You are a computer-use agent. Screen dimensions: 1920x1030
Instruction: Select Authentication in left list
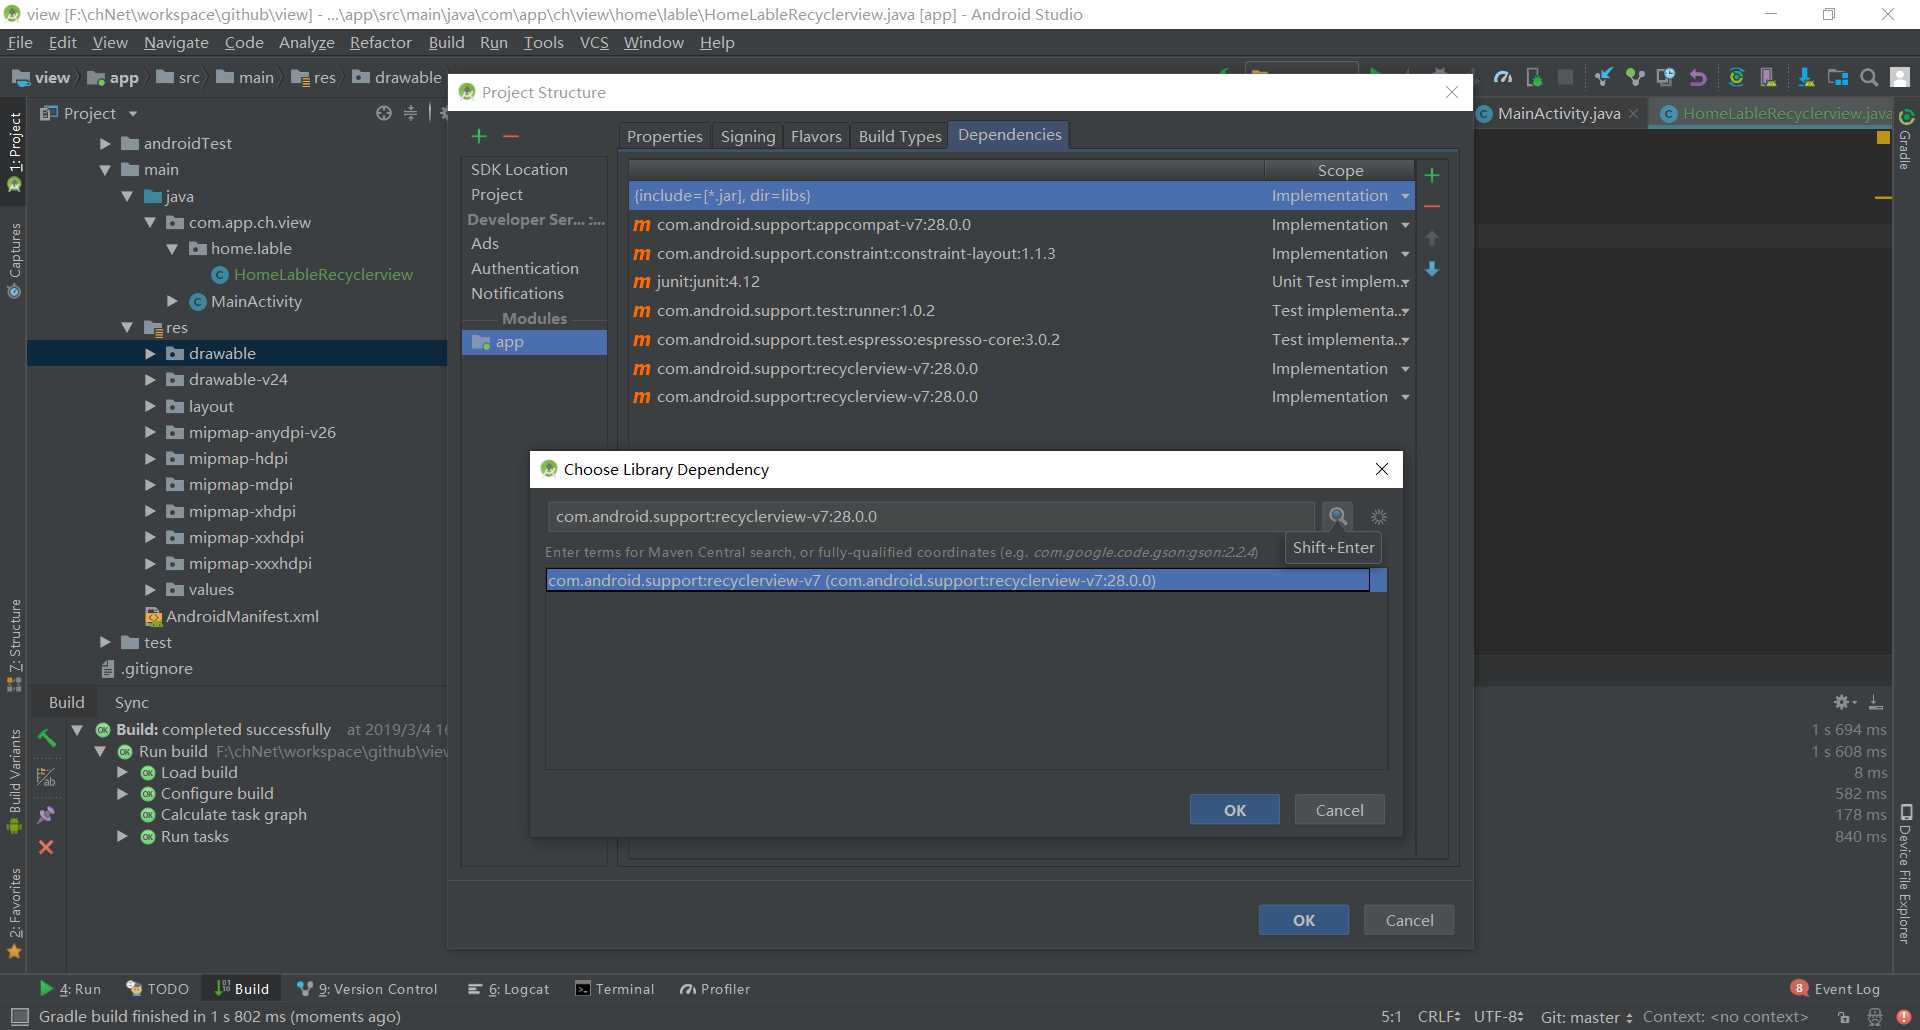tap(524, 269)
